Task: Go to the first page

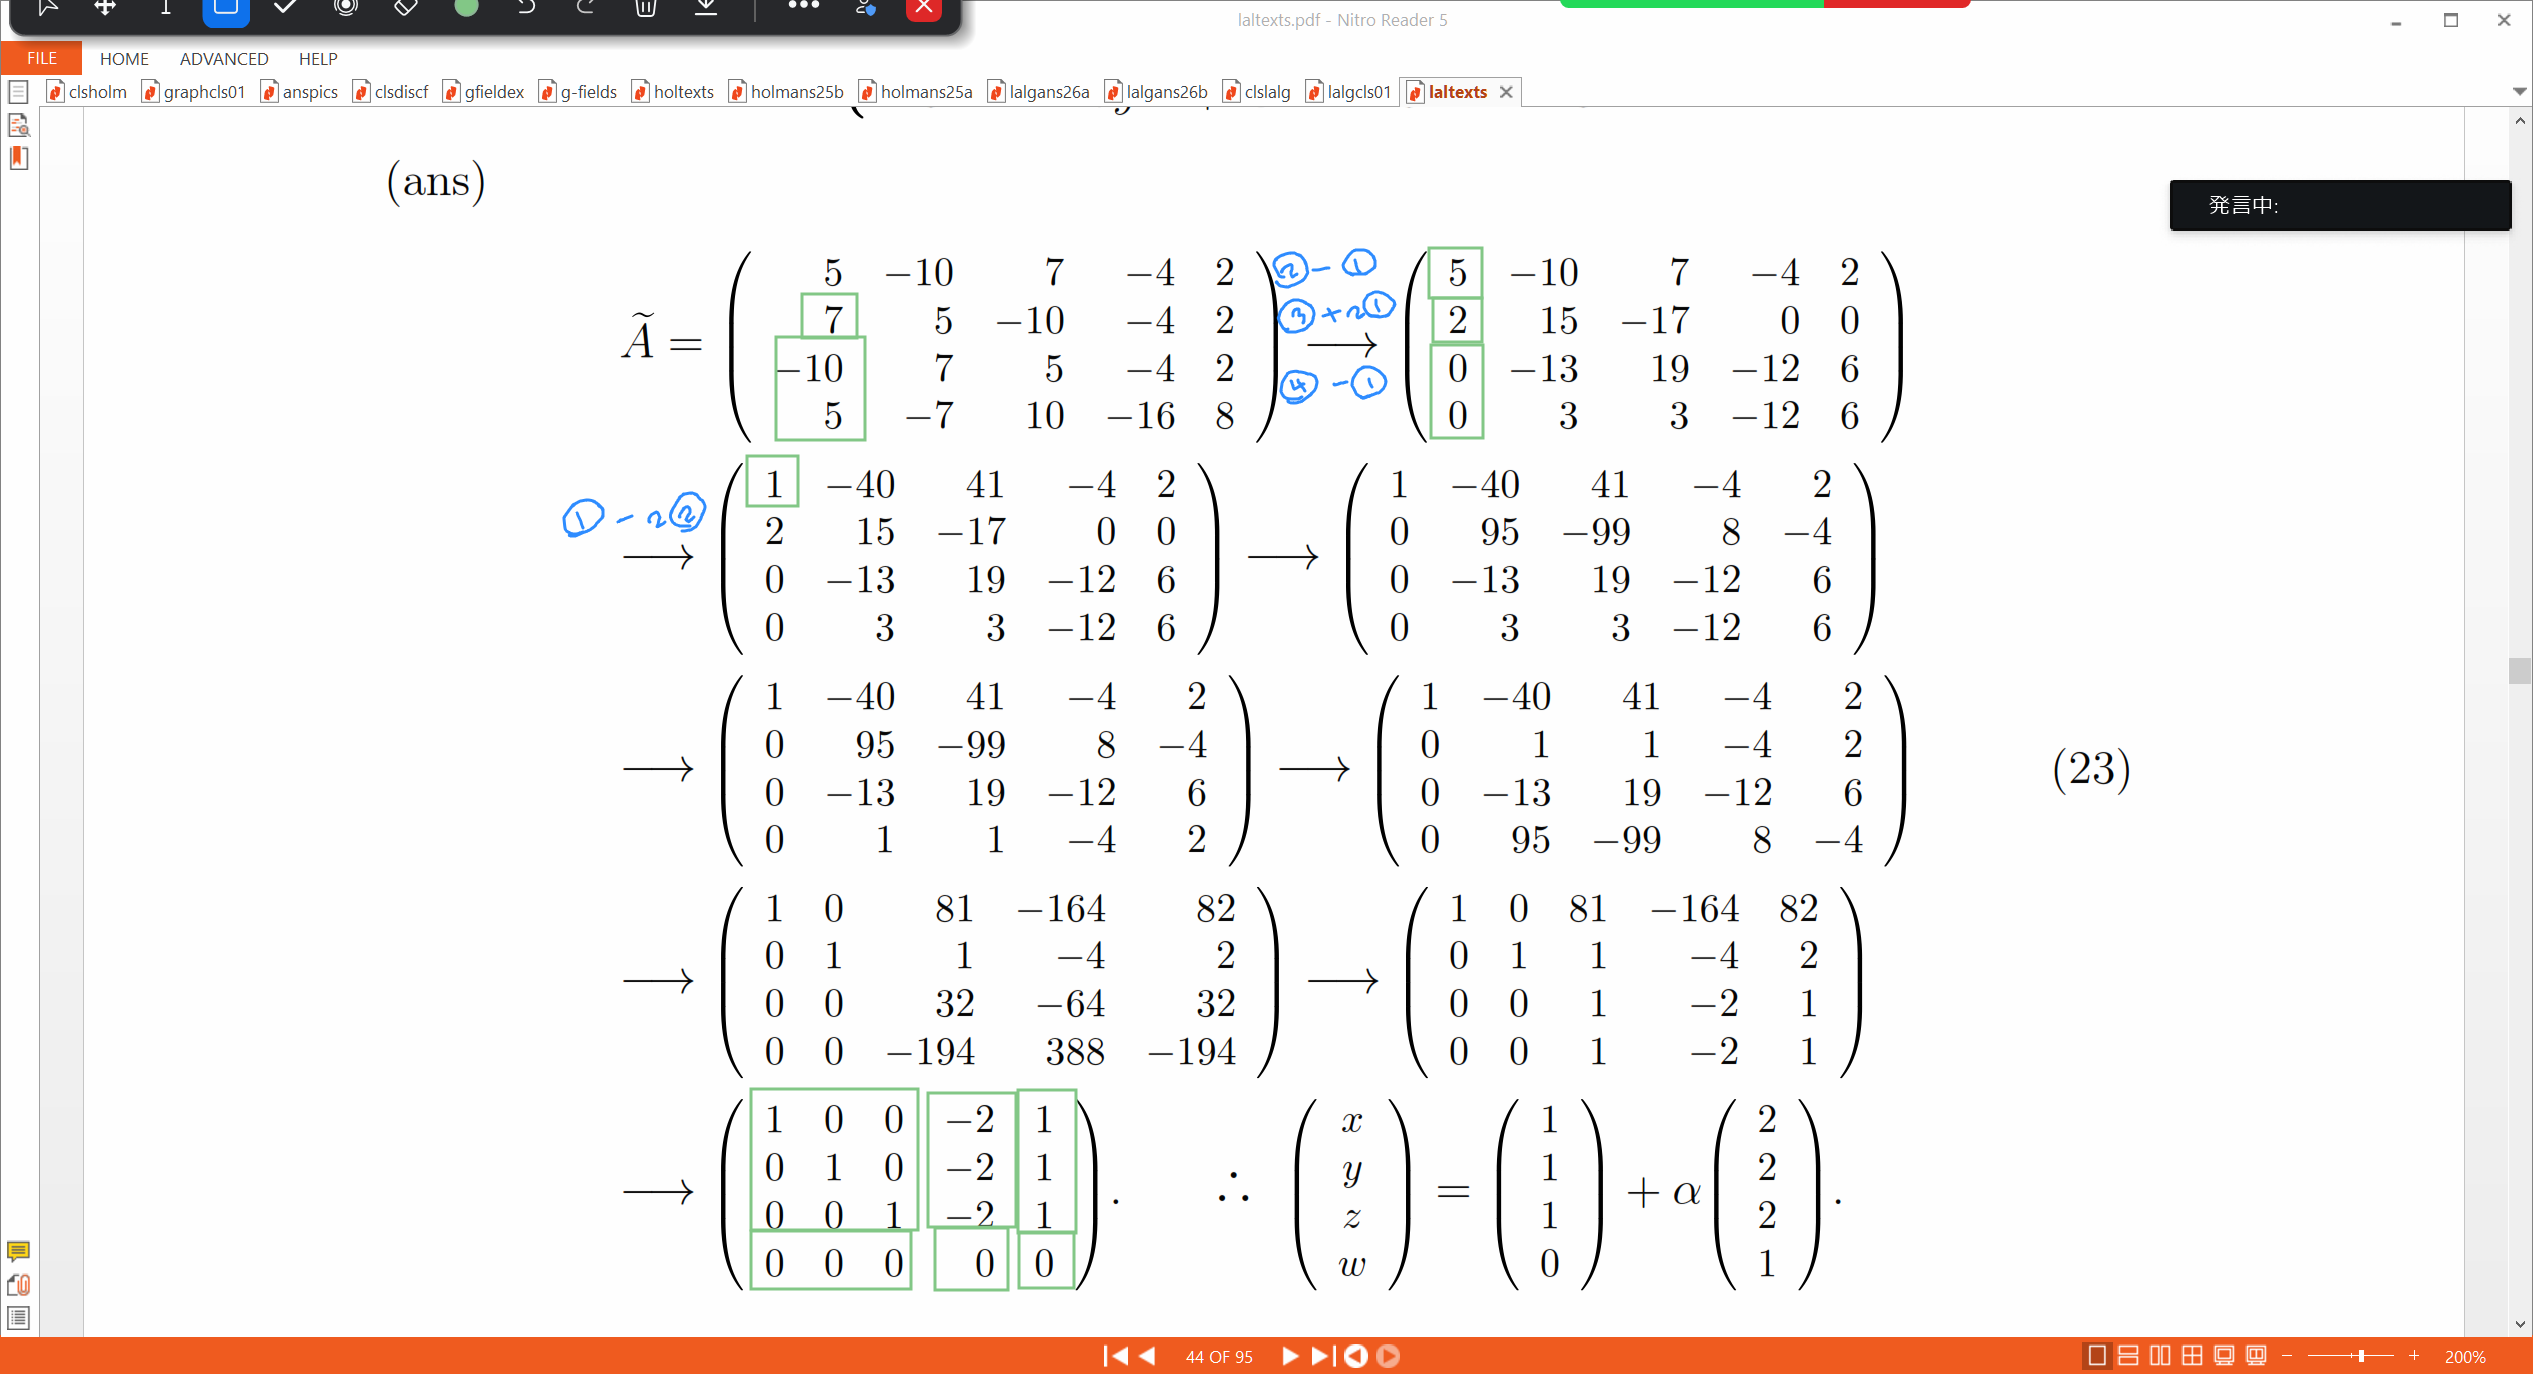Action: click(1114, 1356)
